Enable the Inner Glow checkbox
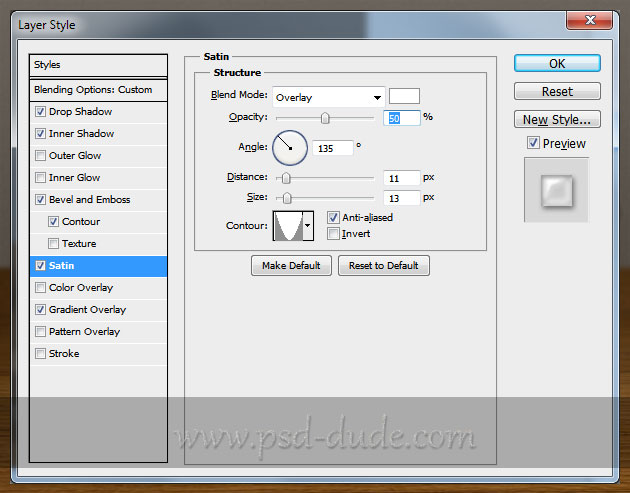 [40, 178]
